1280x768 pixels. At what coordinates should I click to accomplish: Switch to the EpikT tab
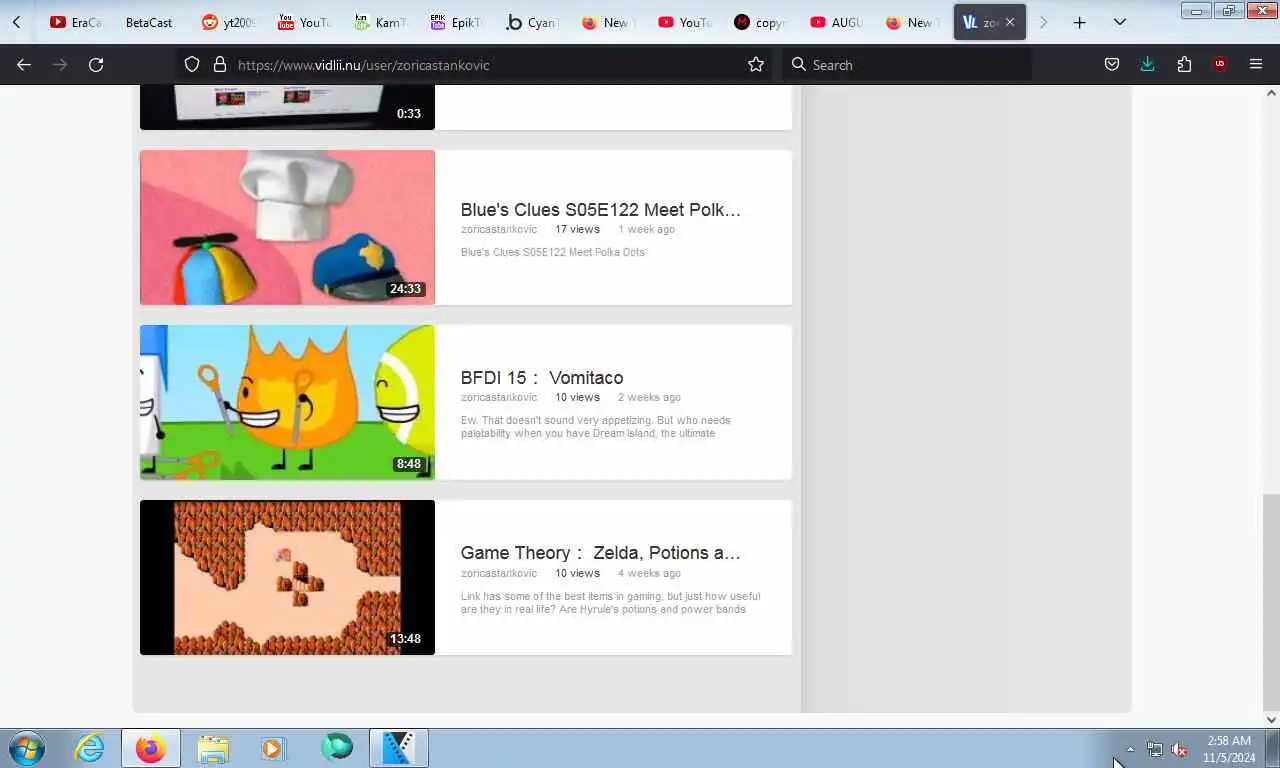point(456,22)
